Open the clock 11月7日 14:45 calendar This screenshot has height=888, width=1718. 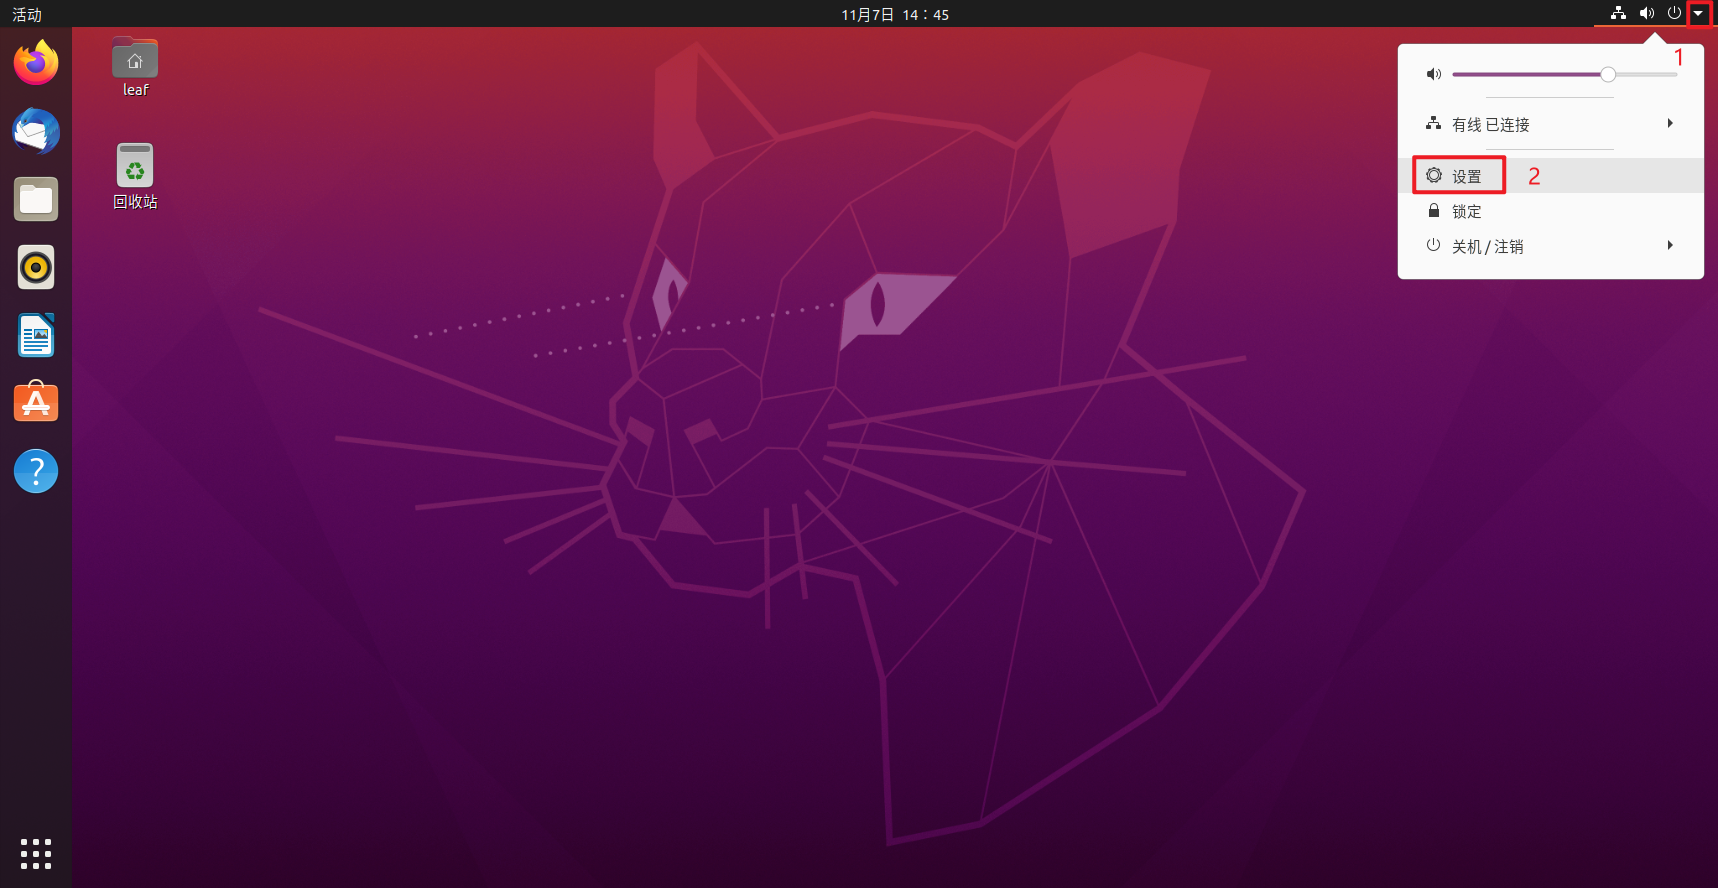(895, 14)
